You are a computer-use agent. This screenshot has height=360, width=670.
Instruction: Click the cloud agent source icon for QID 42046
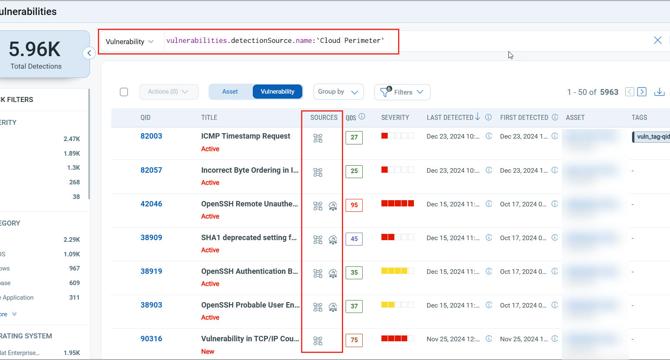pyautogui.click(x=333, y=206)
